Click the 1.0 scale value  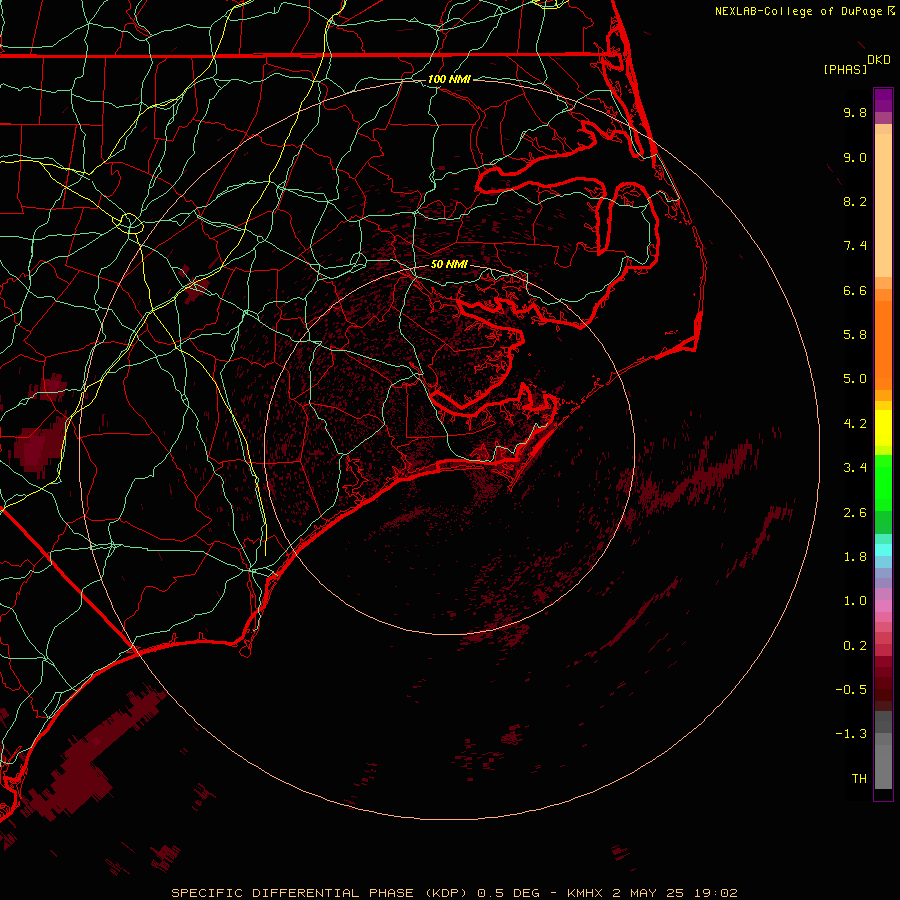pyautogui.click(x=855, y=601)
